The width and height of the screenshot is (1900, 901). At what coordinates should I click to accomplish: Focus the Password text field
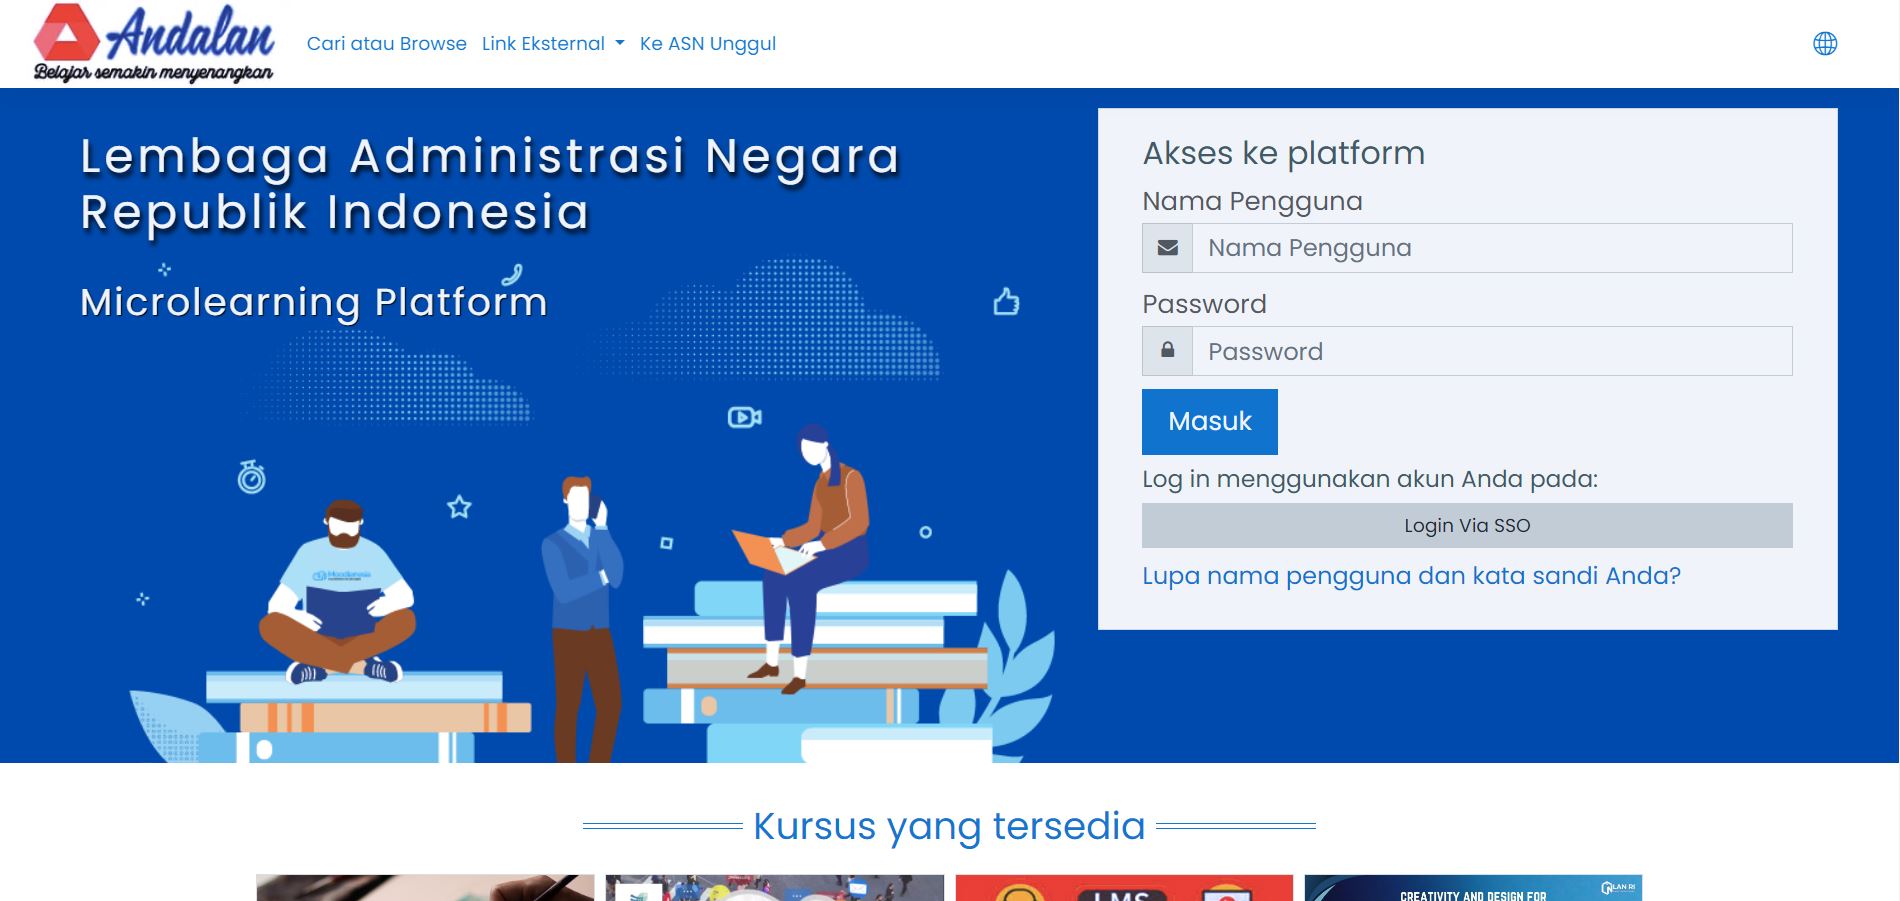tap(1491, 351)
